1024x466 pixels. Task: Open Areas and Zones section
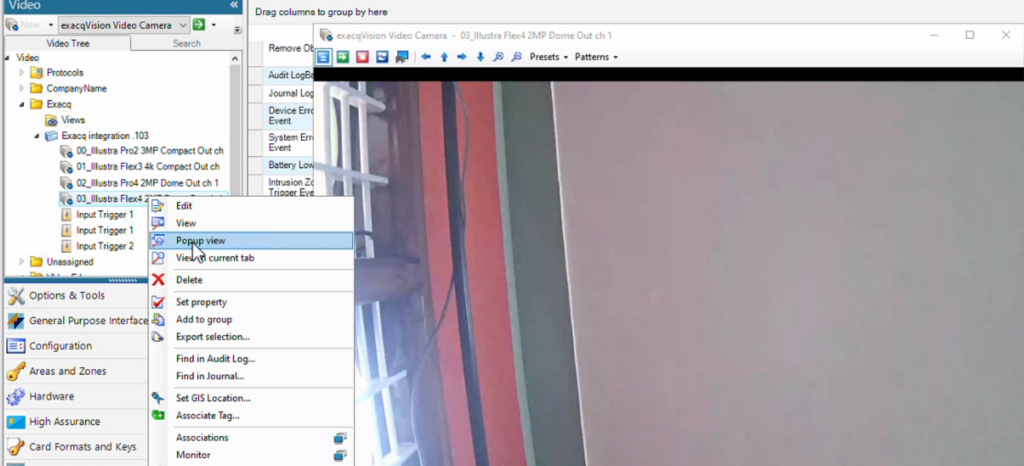(67, 371)
